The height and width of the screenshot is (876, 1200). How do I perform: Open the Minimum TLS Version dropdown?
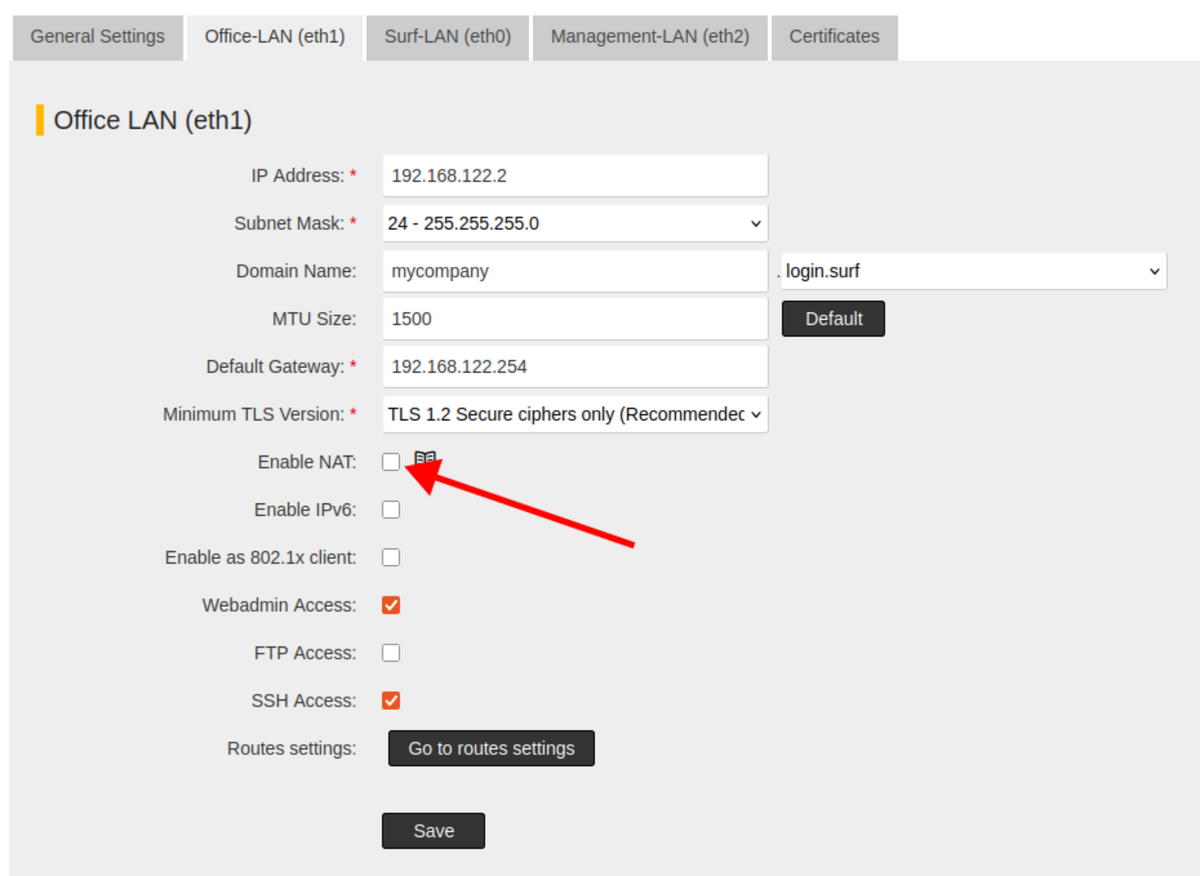(x=575, y=414)
